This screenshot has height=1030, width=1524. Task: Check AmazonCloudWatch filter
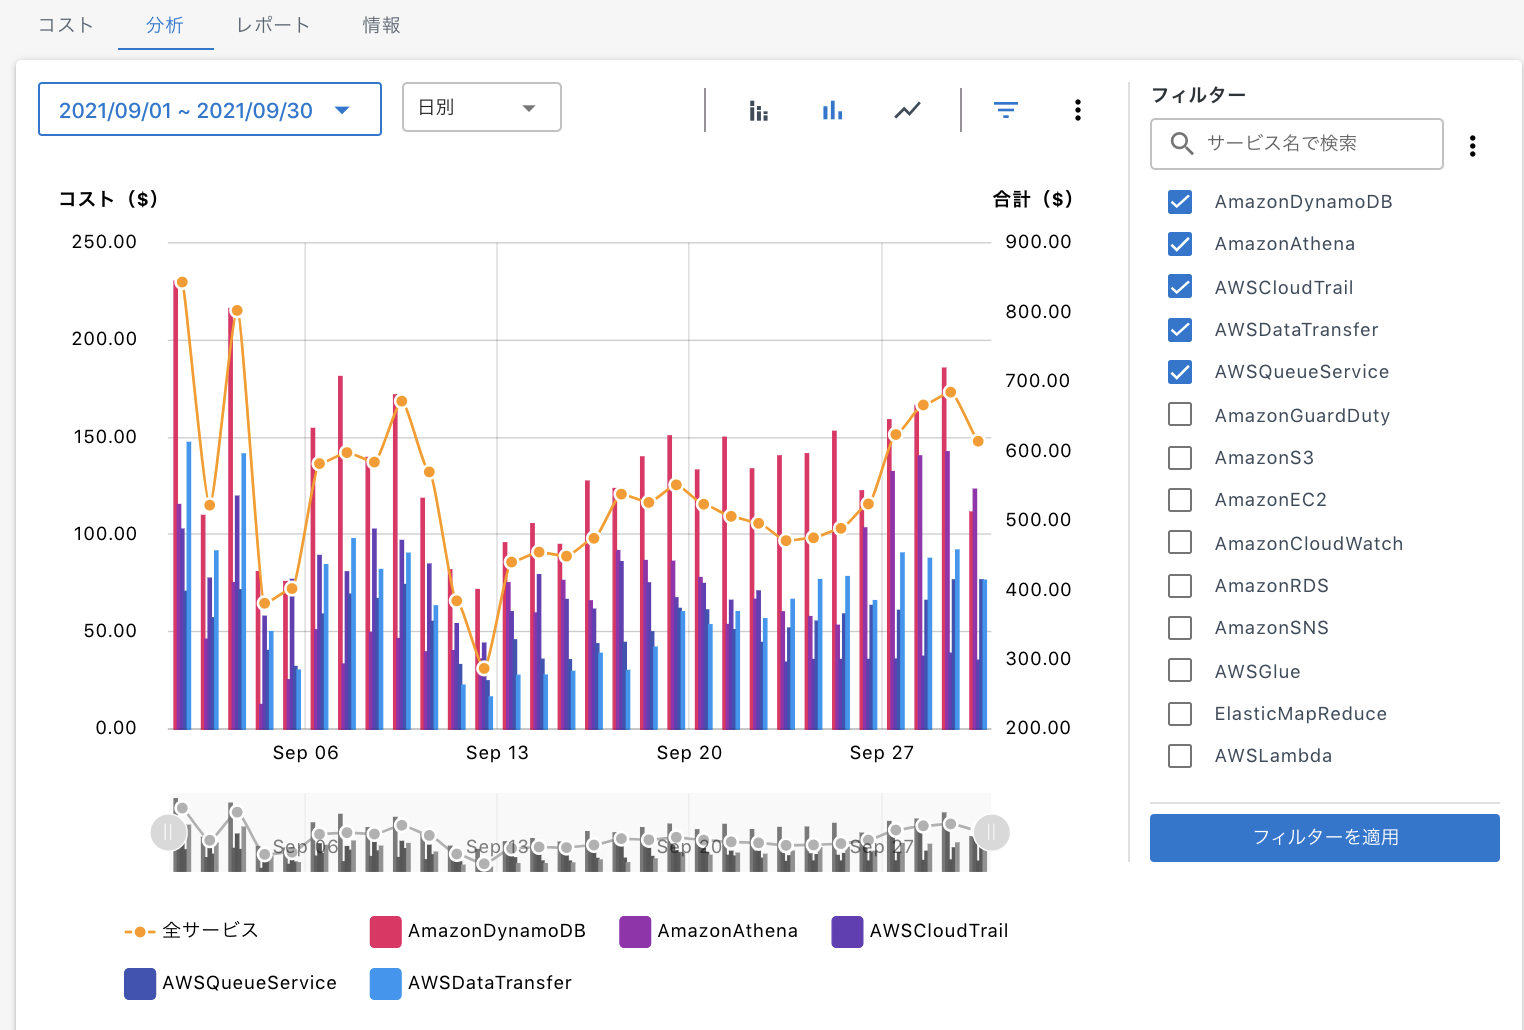click(x=1180, y=543)
